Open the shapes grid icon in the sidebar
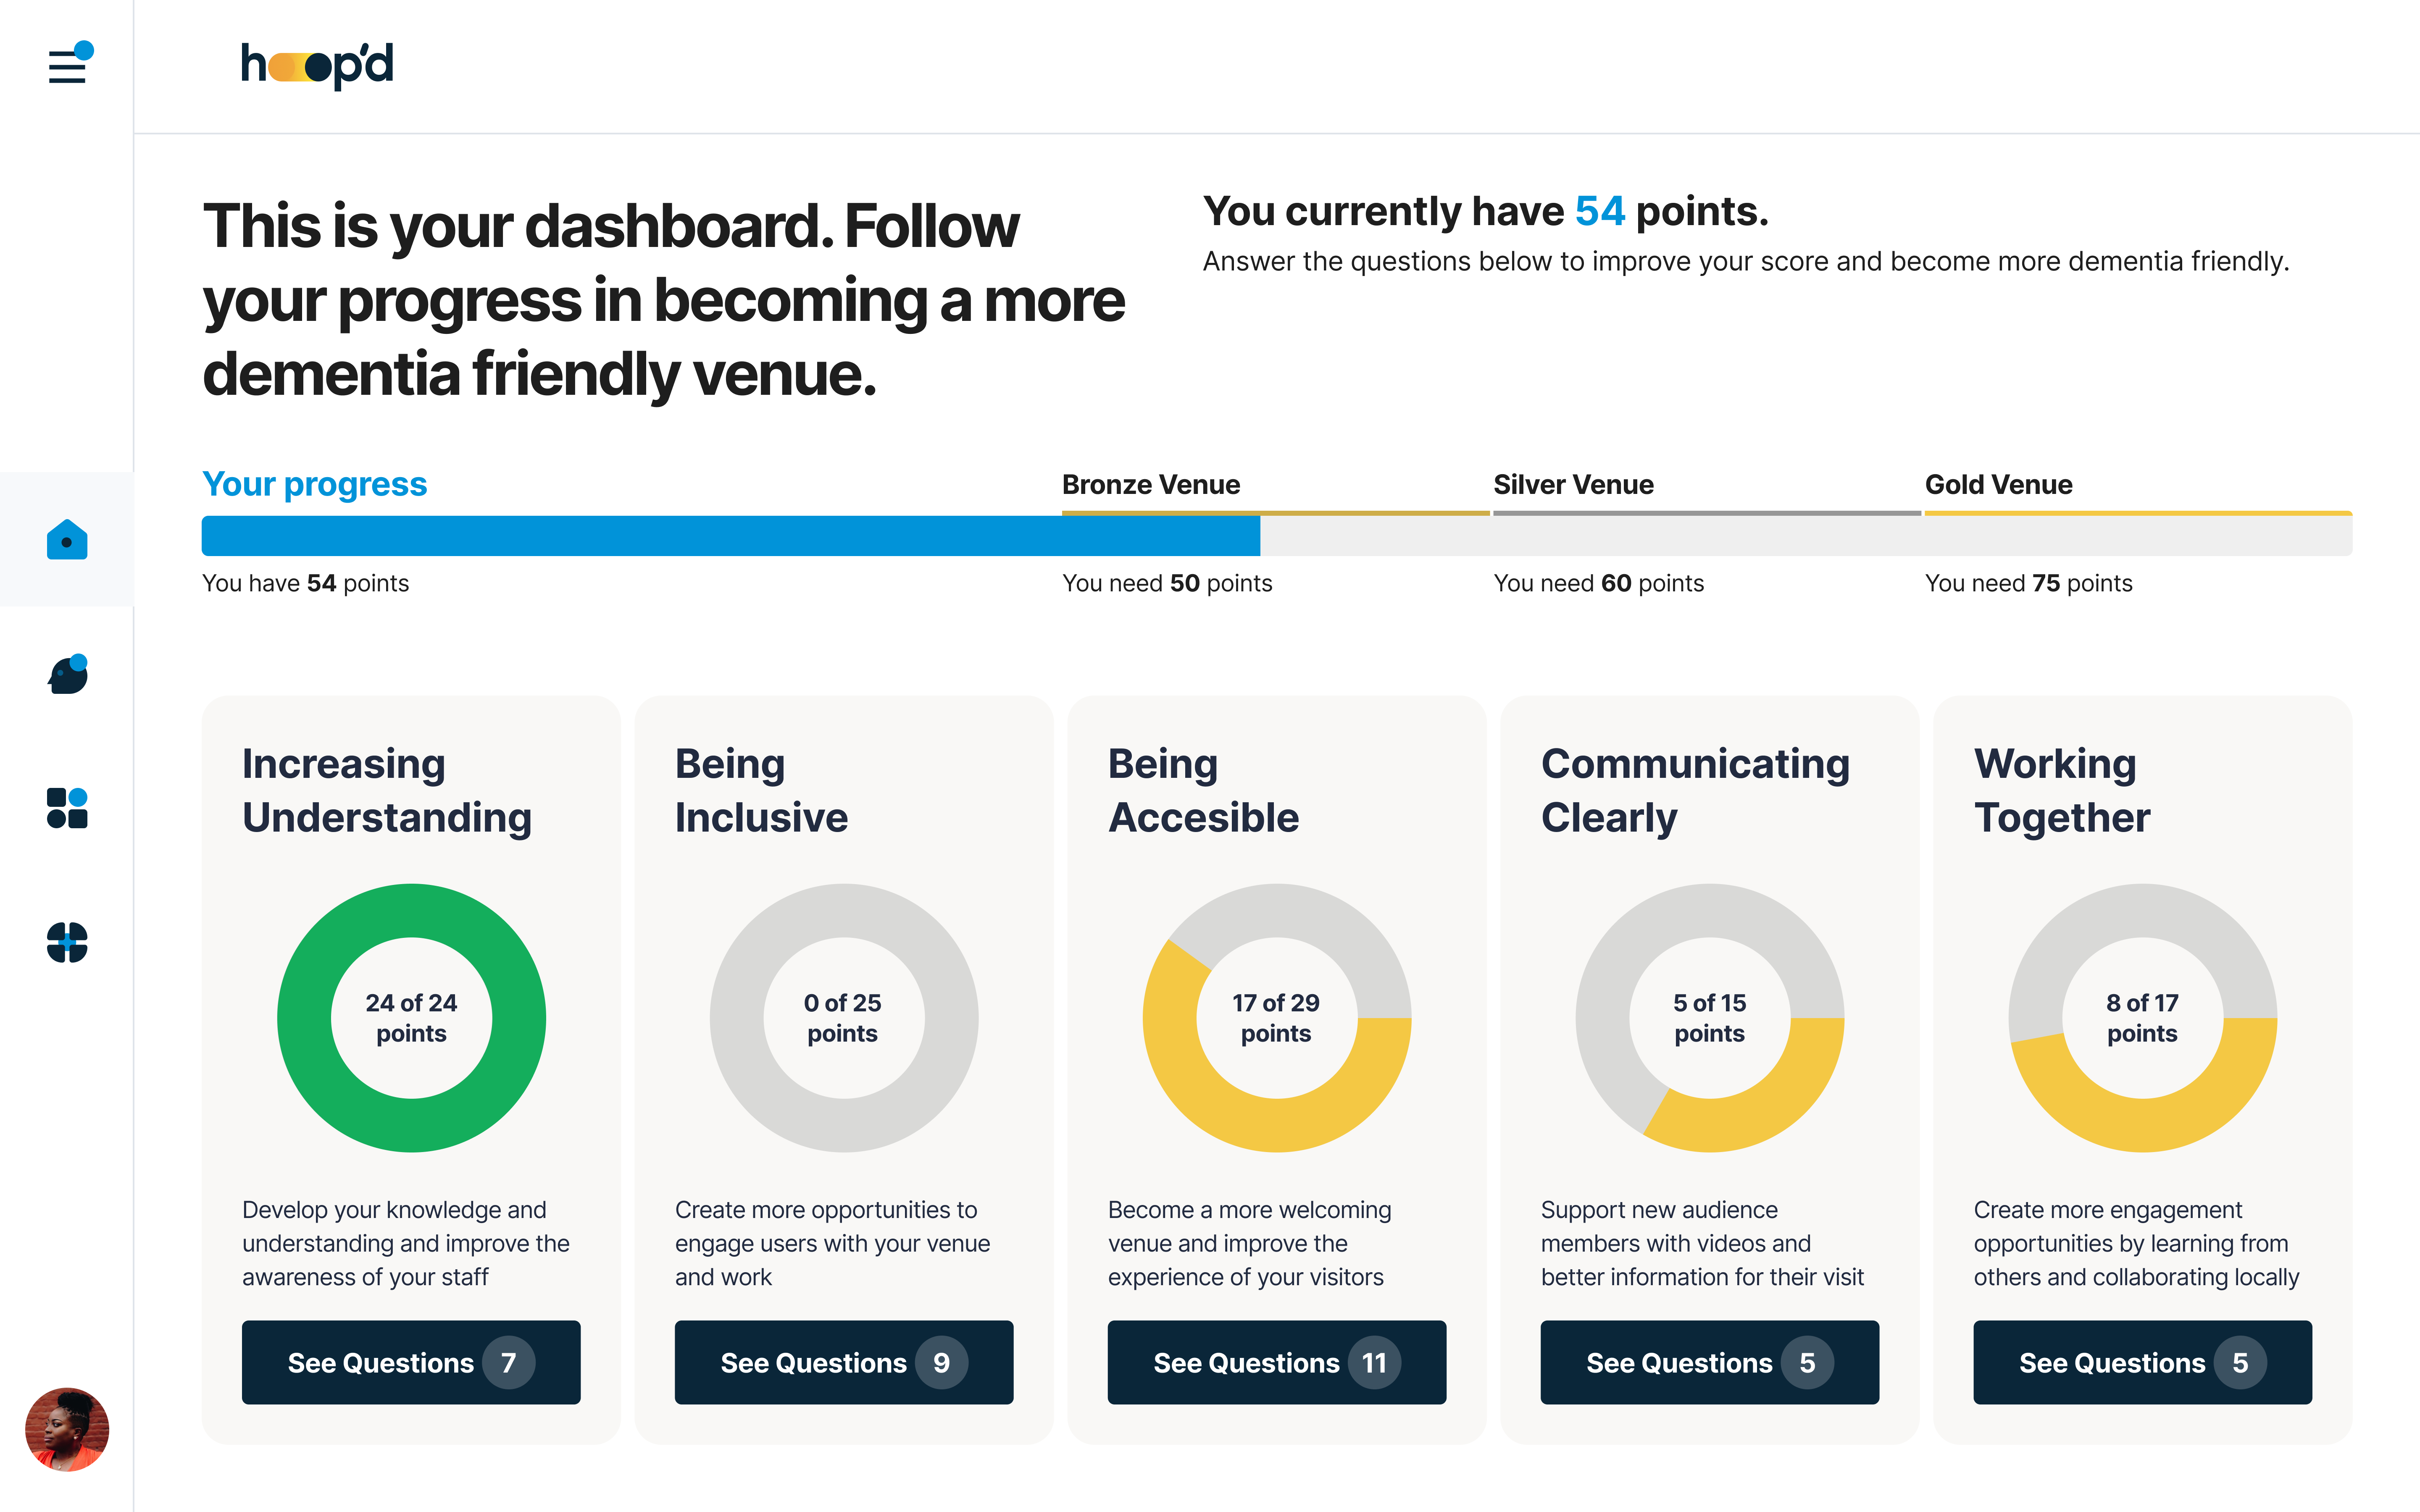2420x1512 pixels. point(67,808)
